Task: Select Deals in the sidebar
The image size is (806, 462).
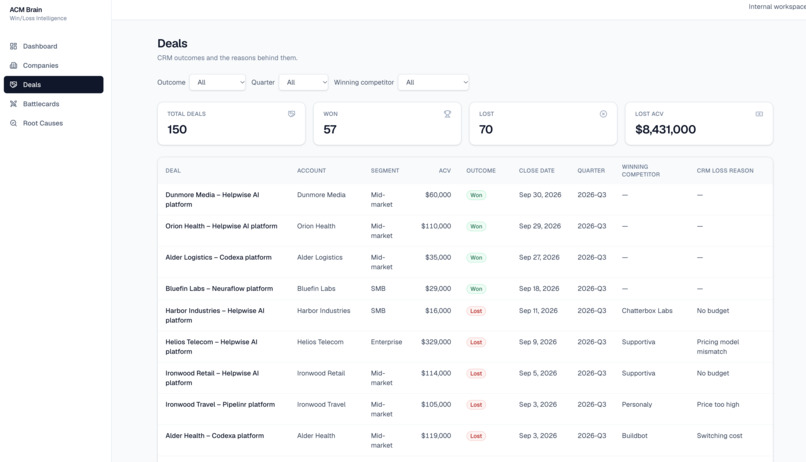Action: coord(53,85)
